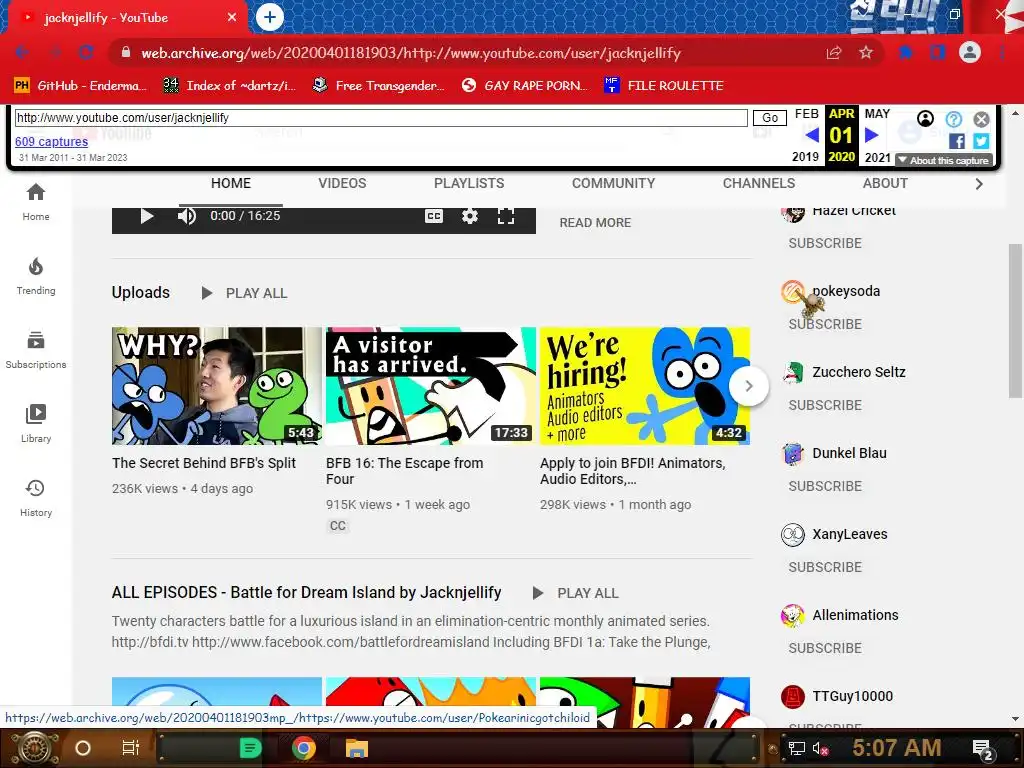Play all Uploads
This screenshot has width=1024, height=768.
coord(244,293)
